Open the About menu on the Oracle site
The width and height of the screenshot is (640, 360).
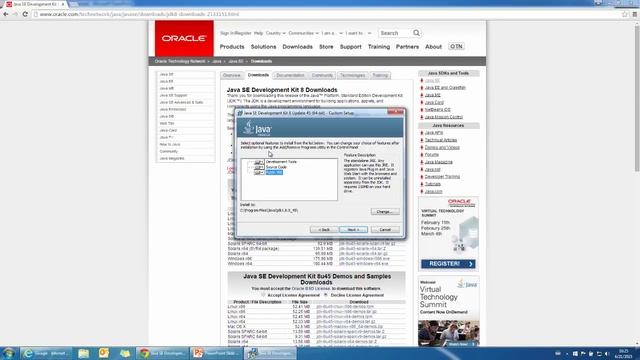point(433,47)
